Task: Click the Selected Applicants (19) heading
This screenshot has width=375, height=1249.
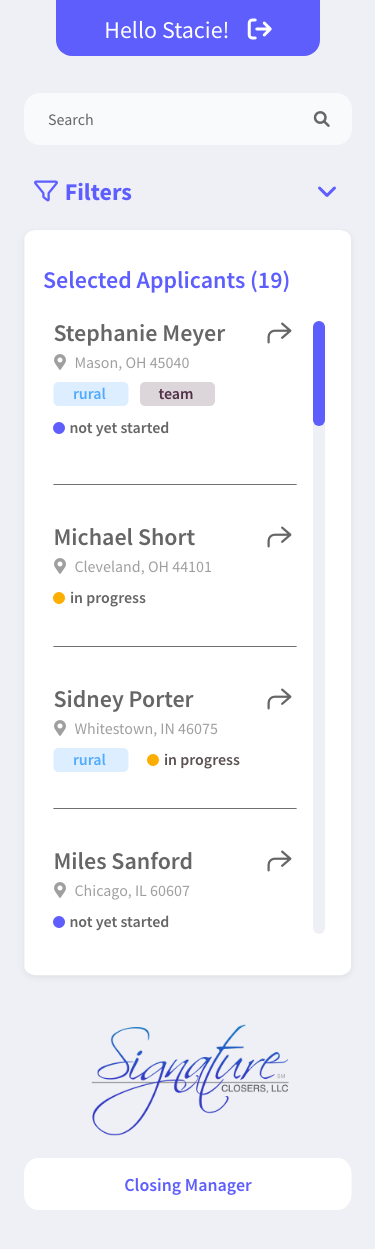Action: [x=166, y=280]
